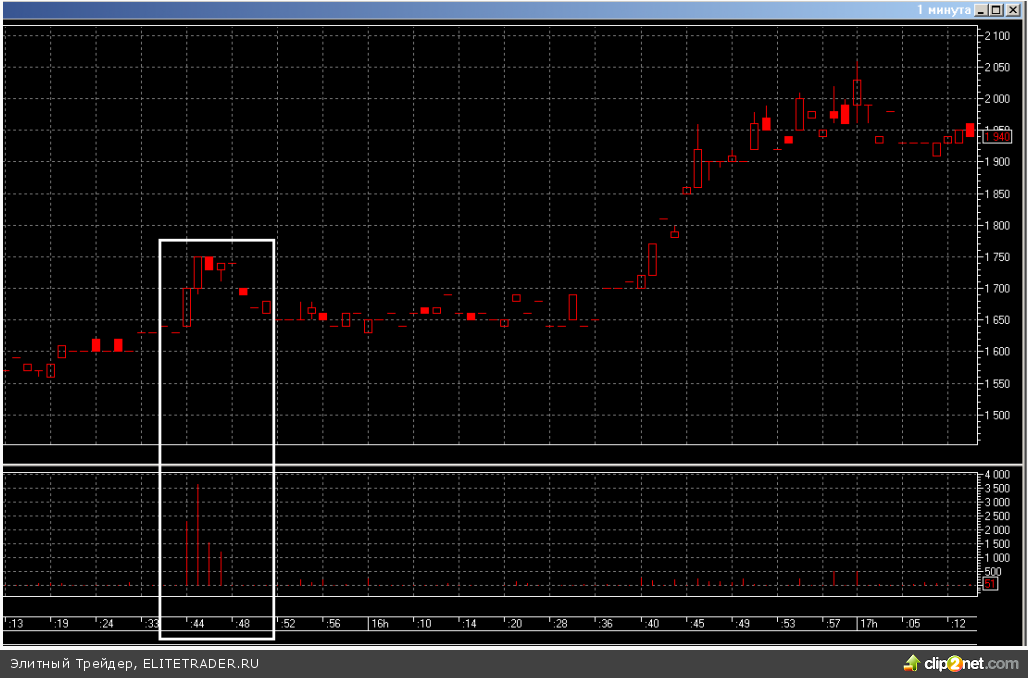Image resolution: width=1028 pixels, height=678 pixels.
Task: Open the ELITETRADER.RU watermark text
Action: [200, 663]
